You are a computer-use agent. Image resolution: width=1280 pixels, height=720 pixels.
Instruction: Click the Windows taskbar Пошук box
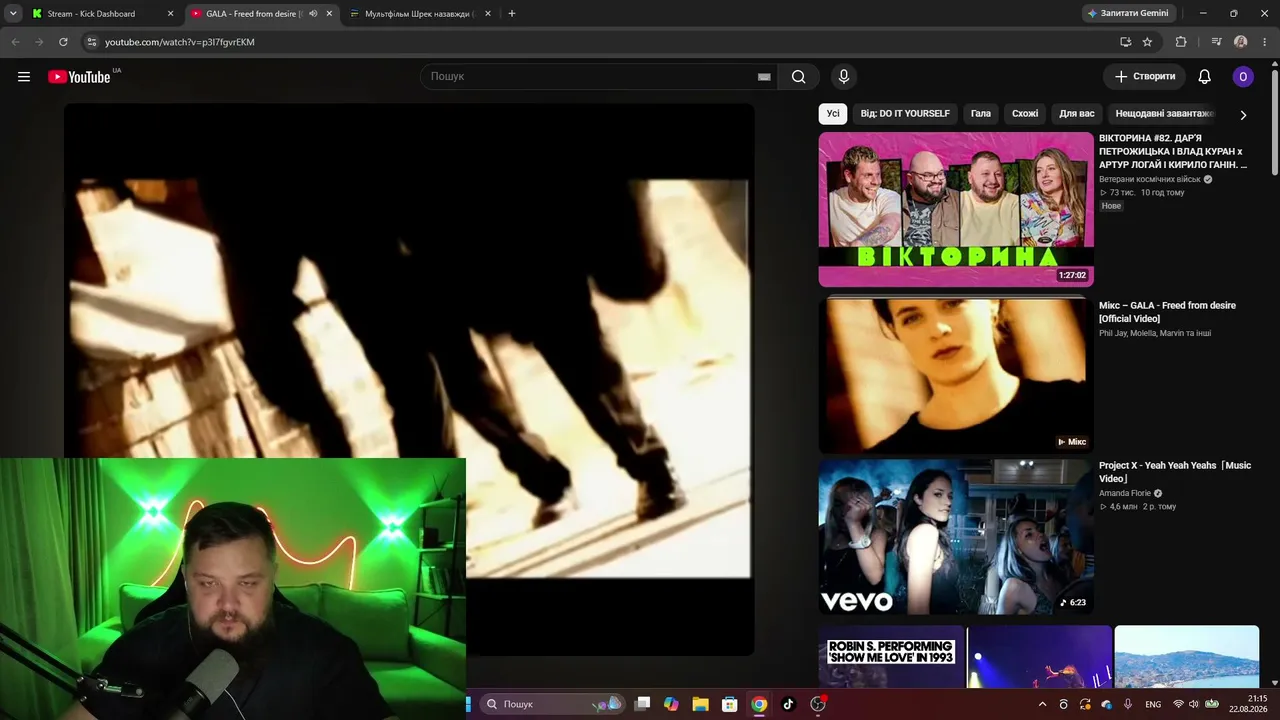pos(552,704)
